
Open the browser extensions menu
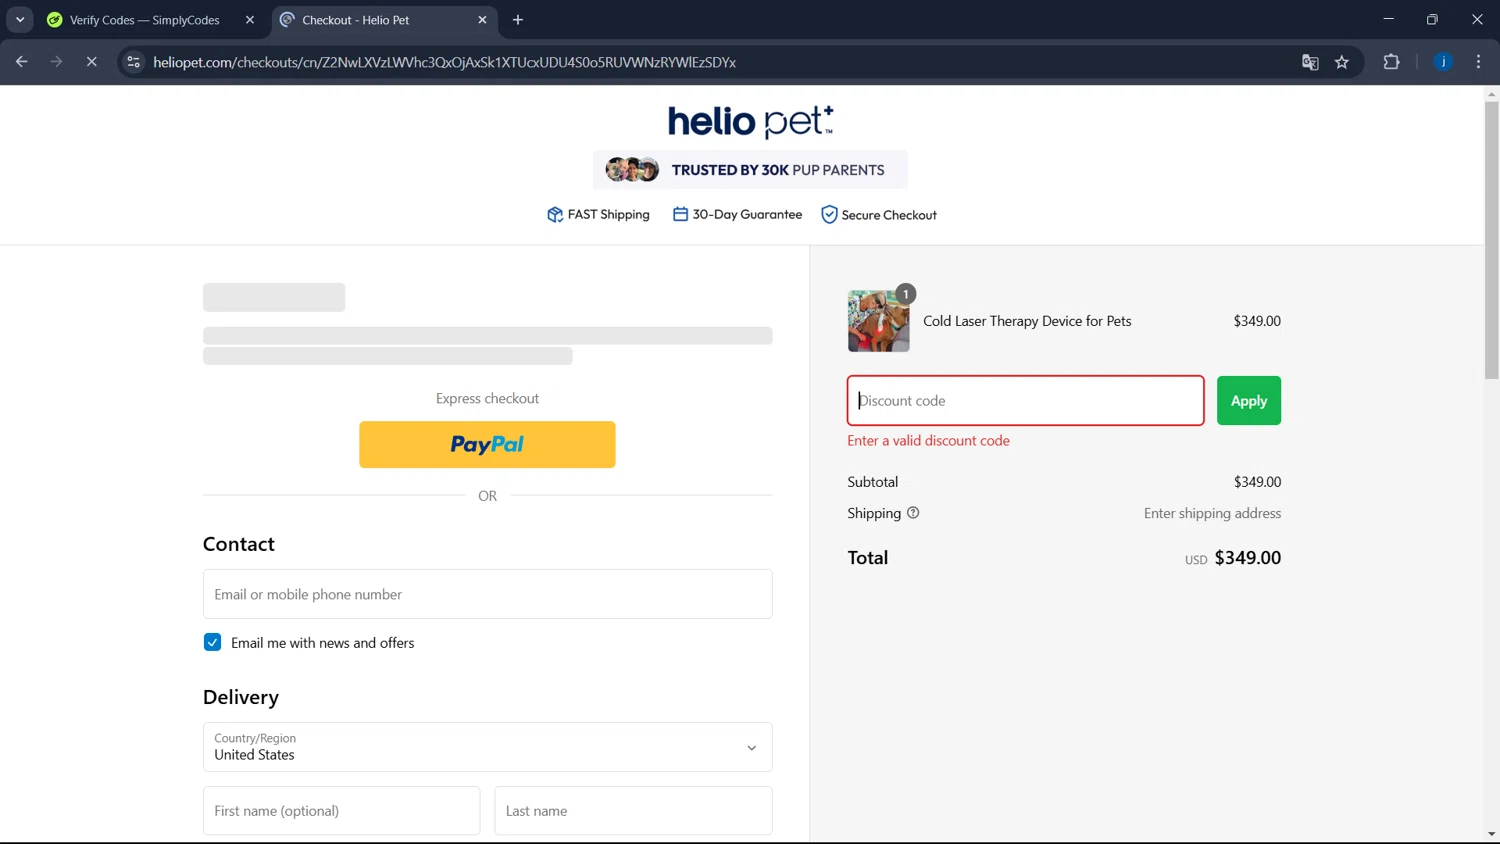click(1391, 62)
